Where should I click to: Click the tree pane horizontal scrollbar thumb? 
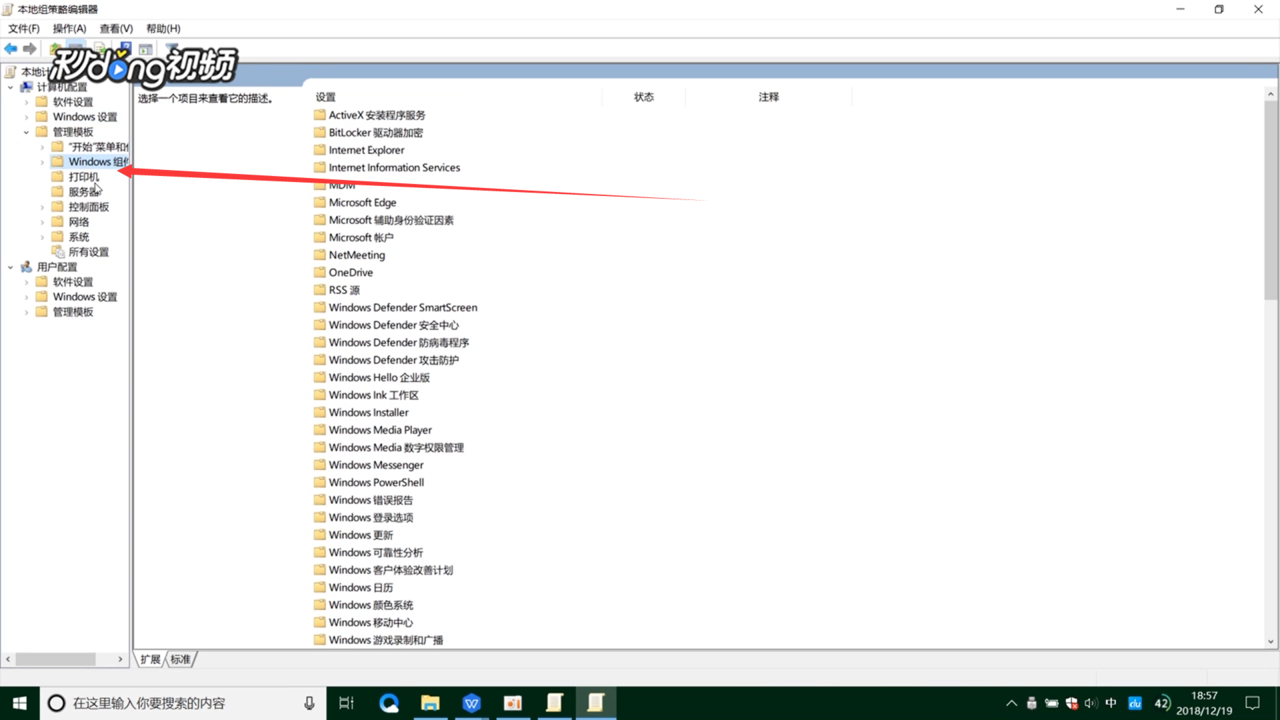56,660
